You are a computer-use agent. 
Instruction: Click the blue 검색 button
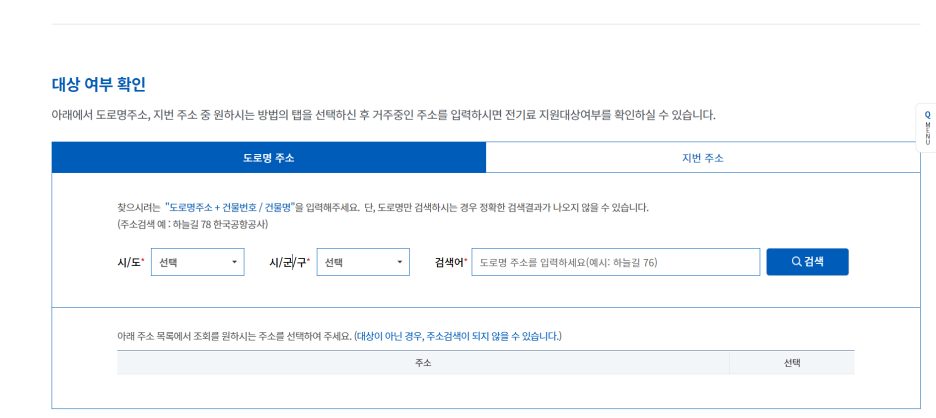coord(807,262)
